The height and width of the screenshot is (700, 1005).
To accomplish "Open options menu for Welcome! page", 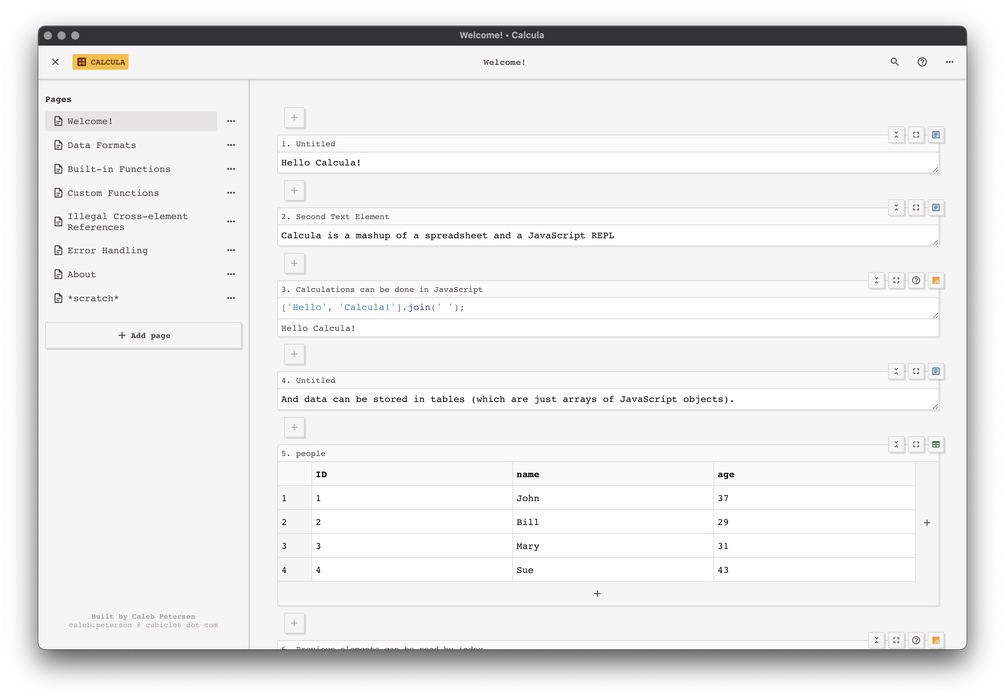I will (231, 121).
